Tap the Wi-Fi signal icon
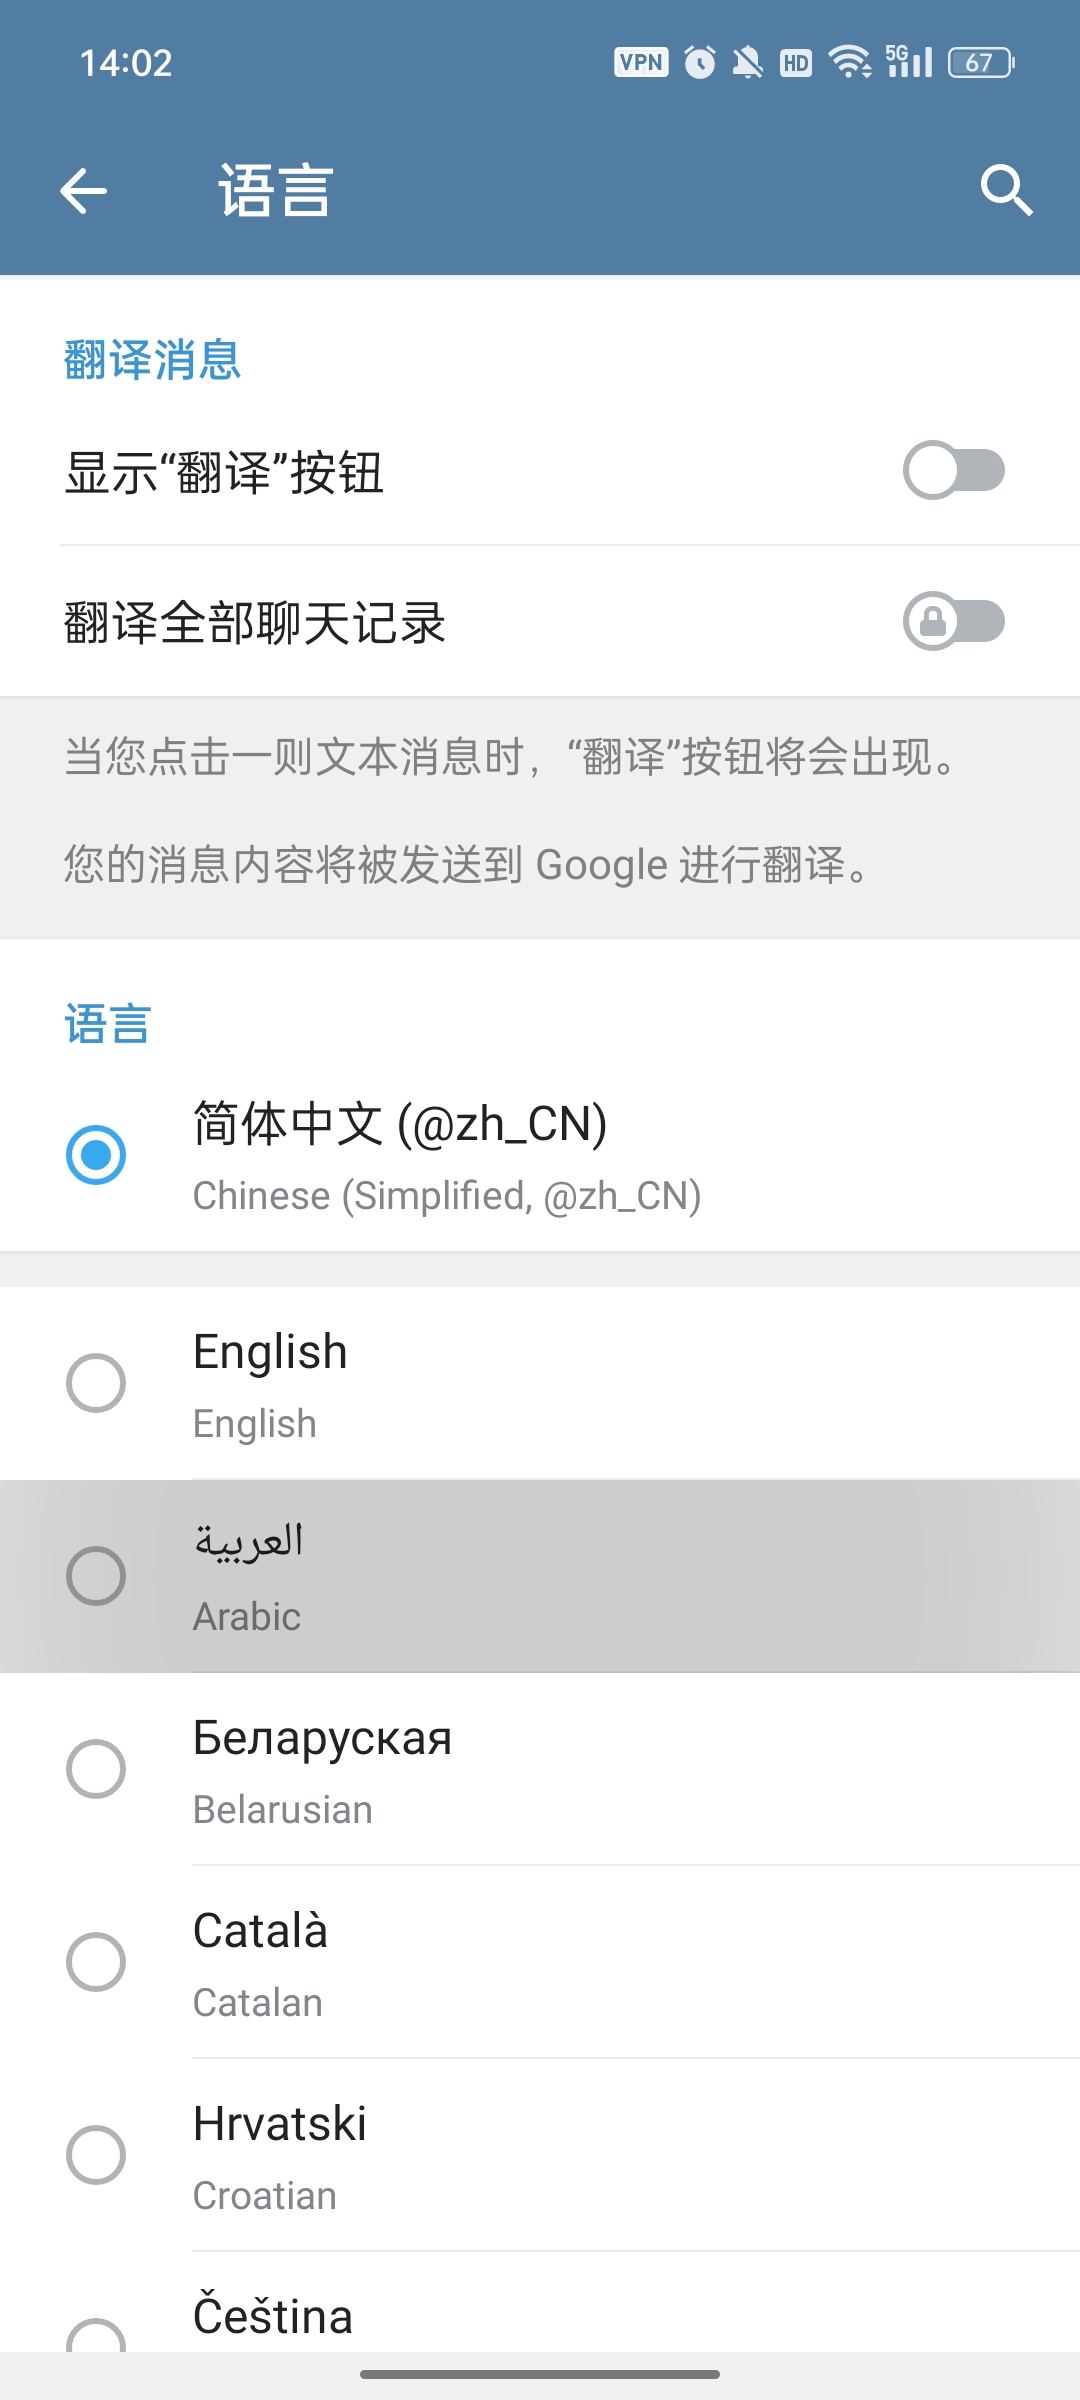Viewport: 1080px width, 2400px height. tap(850, 62)
